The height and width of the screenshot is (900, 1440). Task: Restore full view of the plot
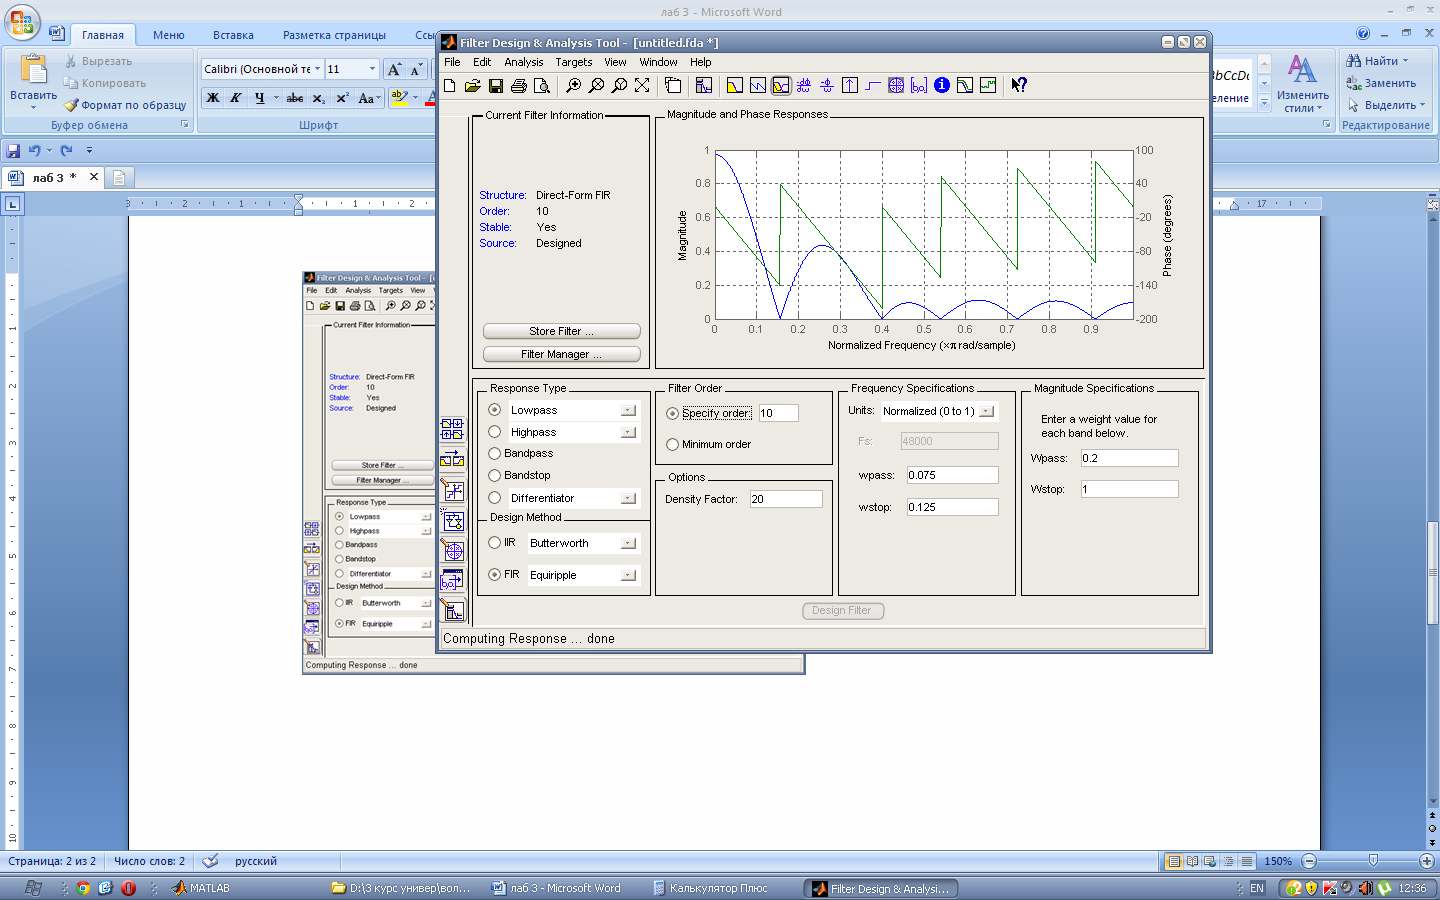pyautogui.click(x=642, y=86)
